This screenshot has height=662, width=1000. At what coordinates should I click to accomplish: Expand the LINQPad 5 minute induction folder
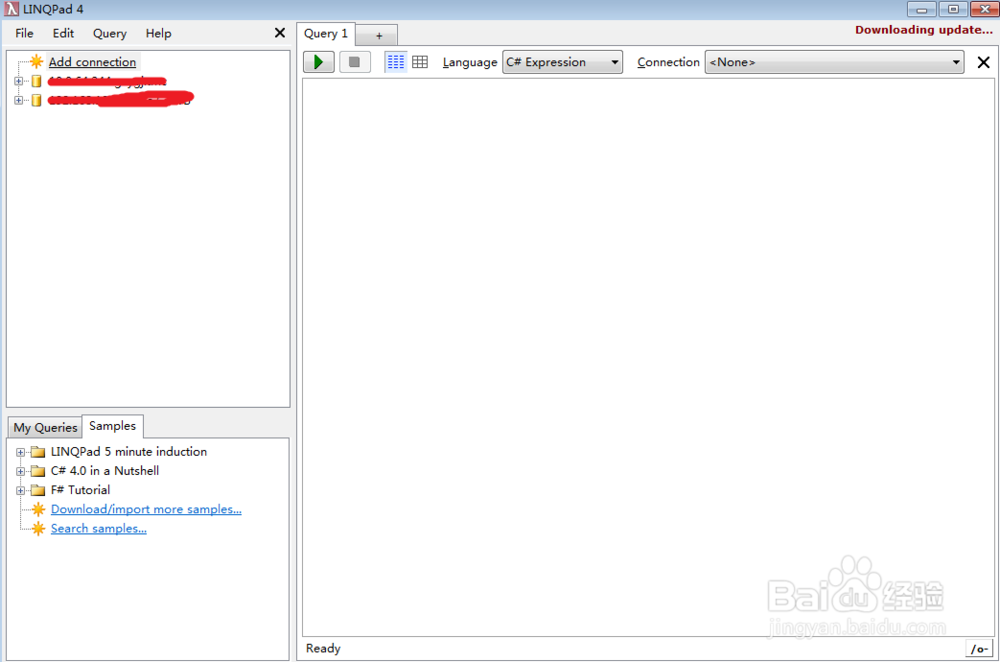pos(20,452)
